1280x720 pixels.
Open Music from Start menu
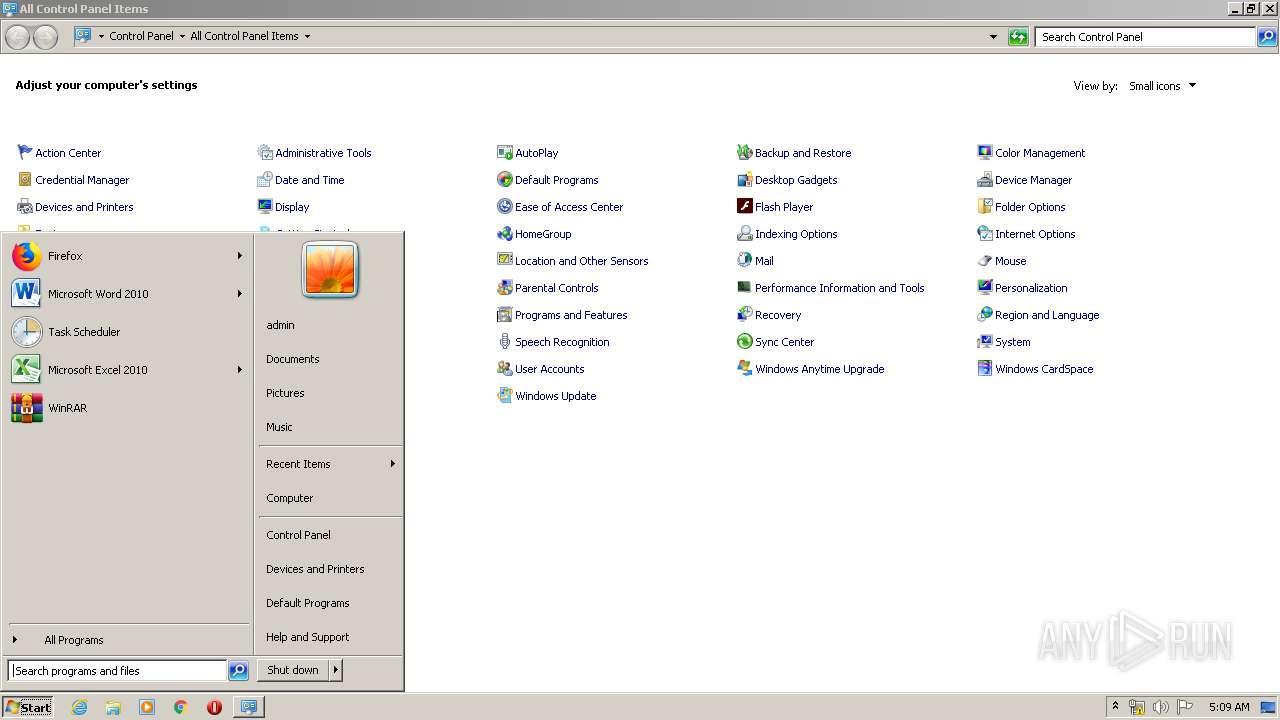point(279,427)
